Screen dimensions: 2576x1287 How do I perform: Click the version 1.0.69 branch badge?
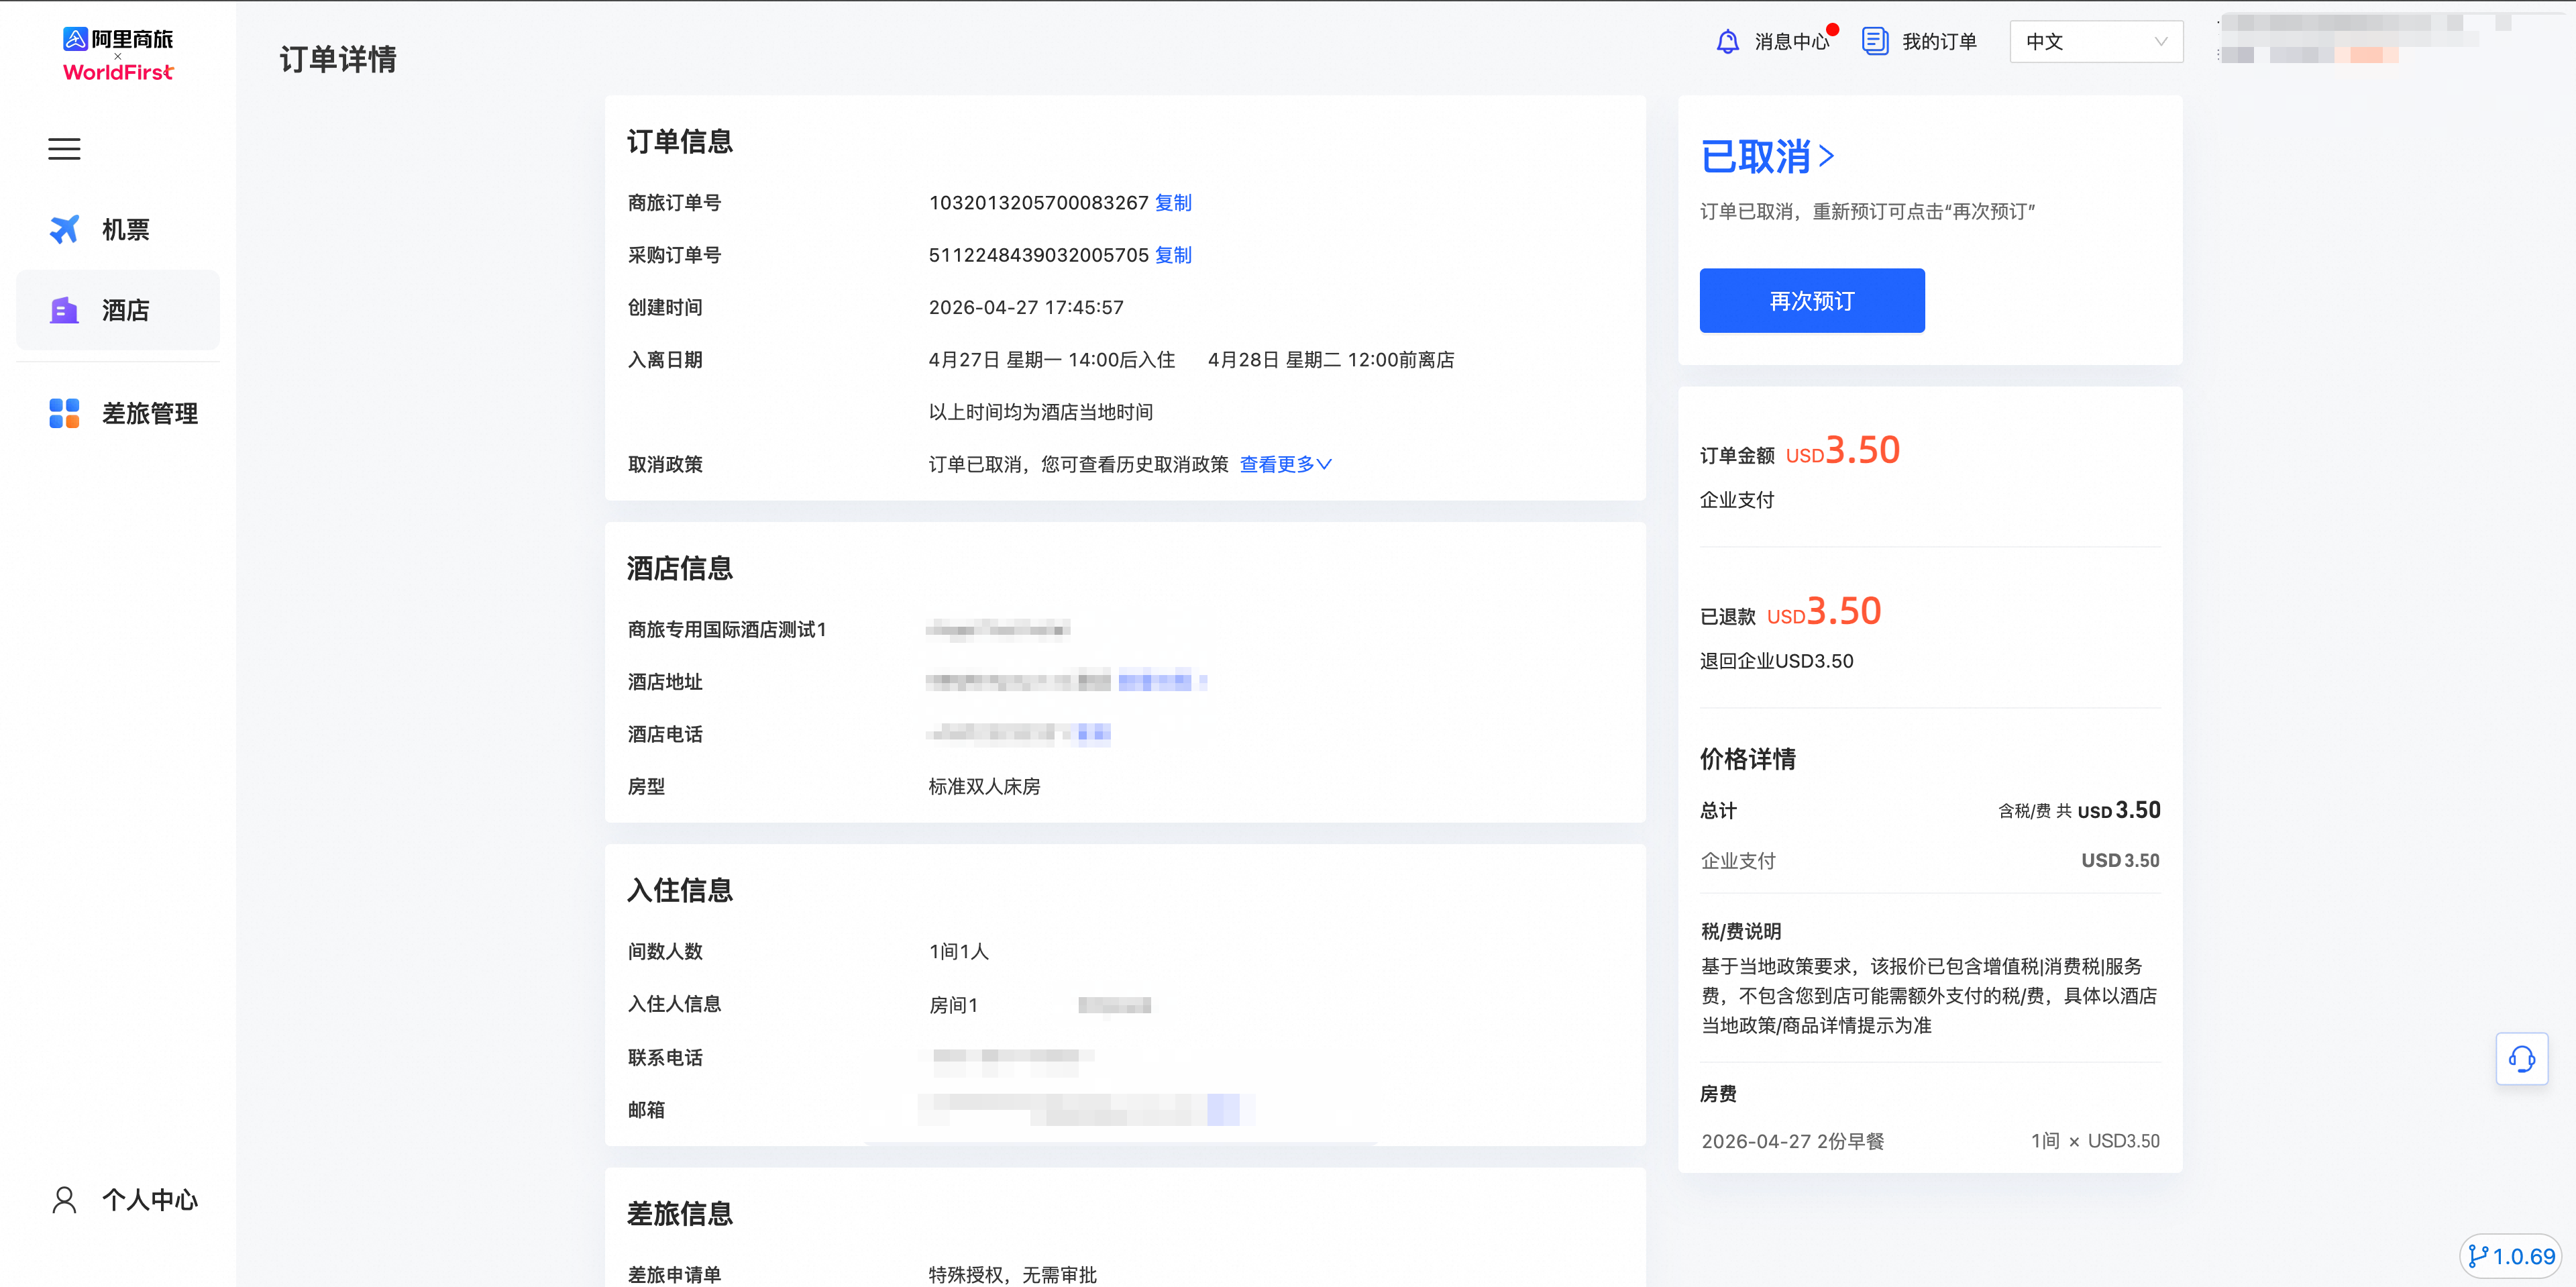(2511, 1256)
